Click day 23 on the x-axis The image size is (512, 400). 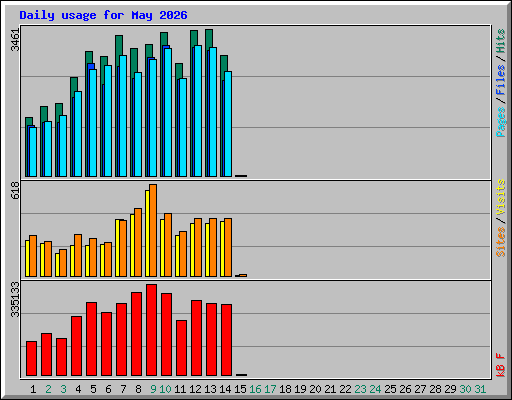[360, 389]
